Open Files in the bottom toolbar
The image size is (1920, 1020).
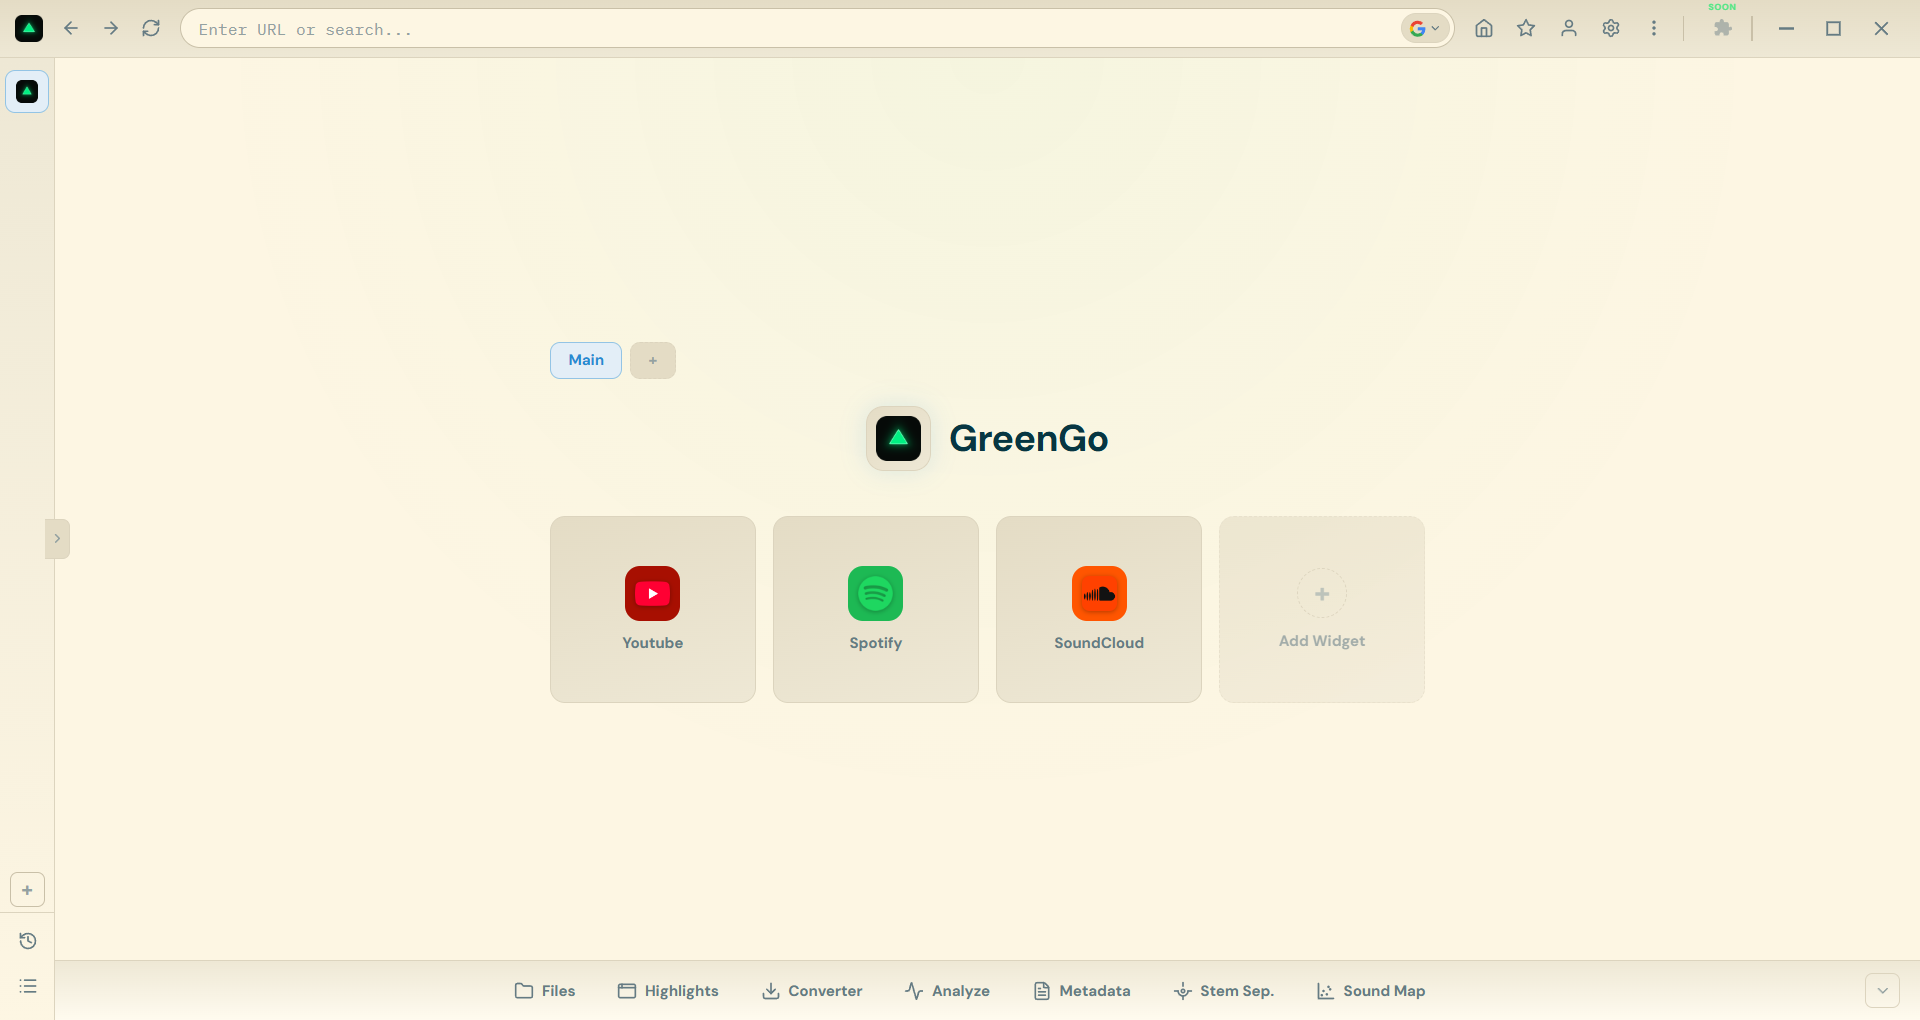[545, 991]
